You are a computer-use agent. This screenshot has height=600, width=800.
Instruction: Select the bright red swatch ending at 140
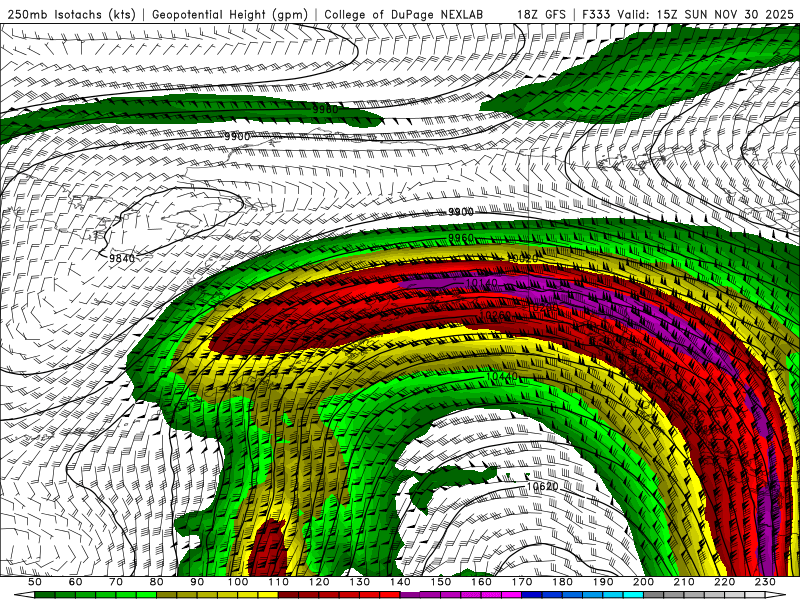point(390,595)
